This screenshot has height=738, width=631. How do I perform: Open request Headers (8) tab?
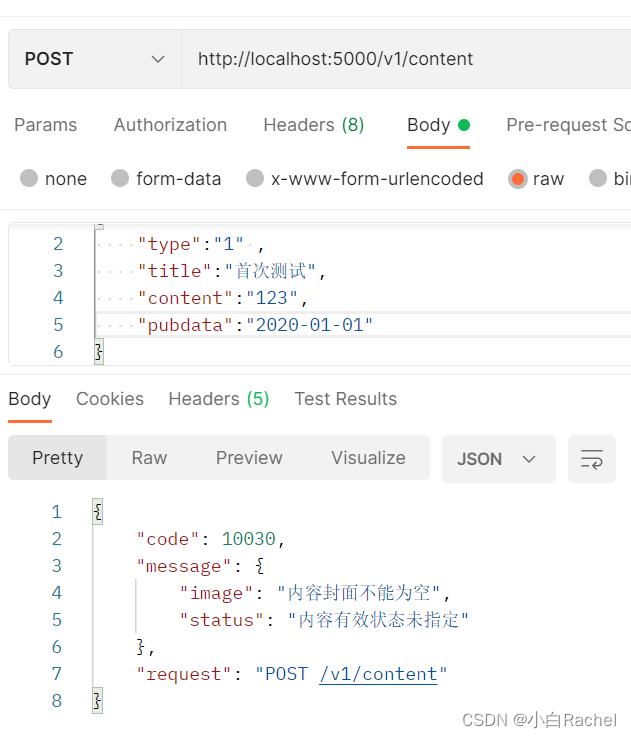(x=313, y=125)
